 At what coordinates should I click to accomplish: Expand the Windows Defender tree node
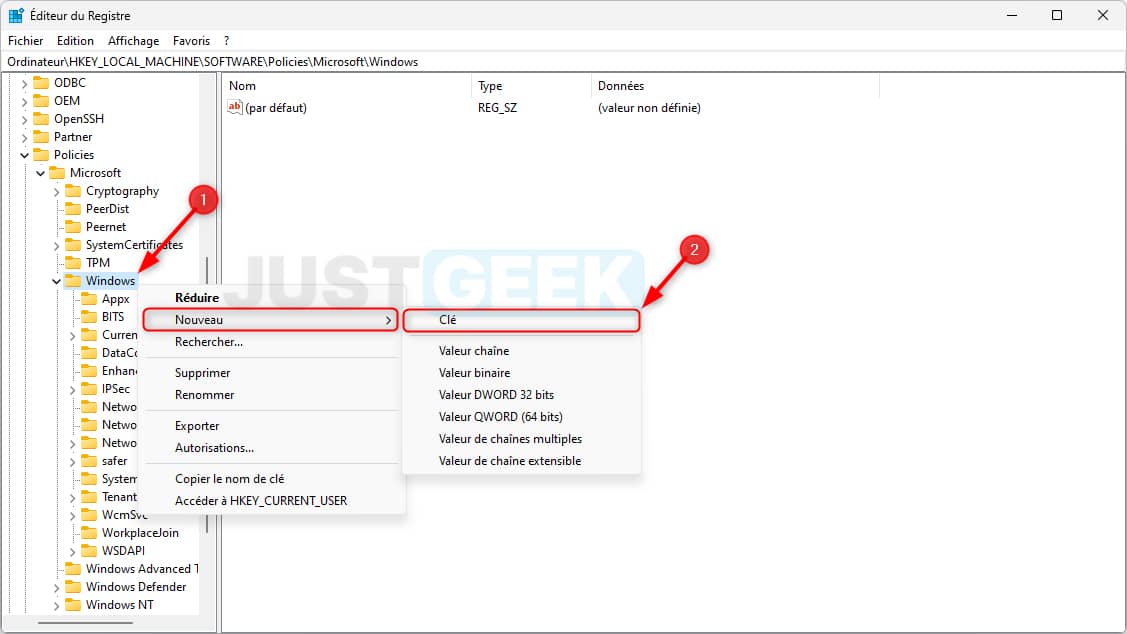coord(56,587)
